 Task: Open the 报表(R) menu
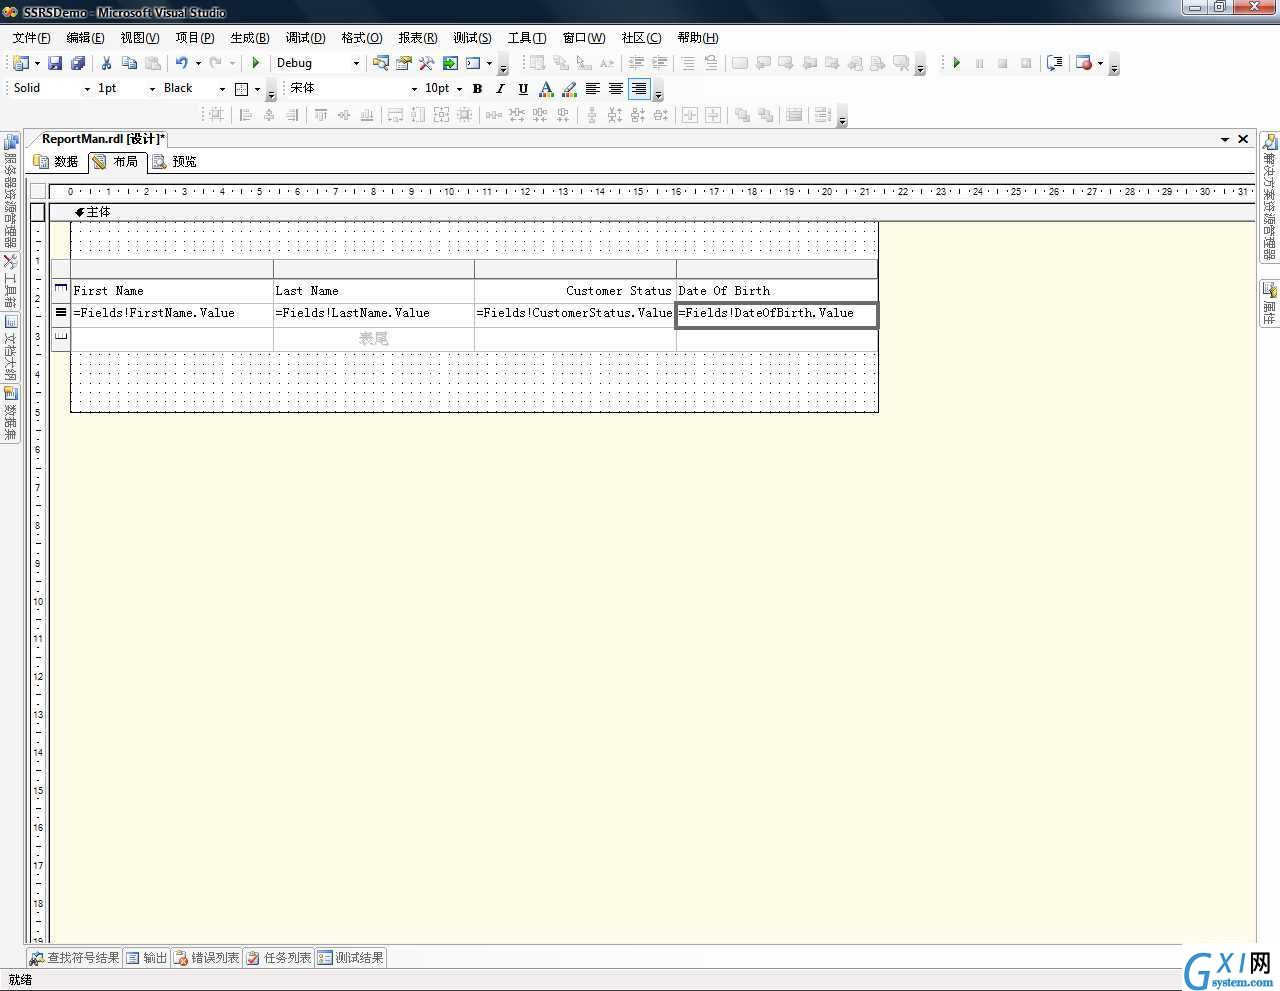[417, 38]
